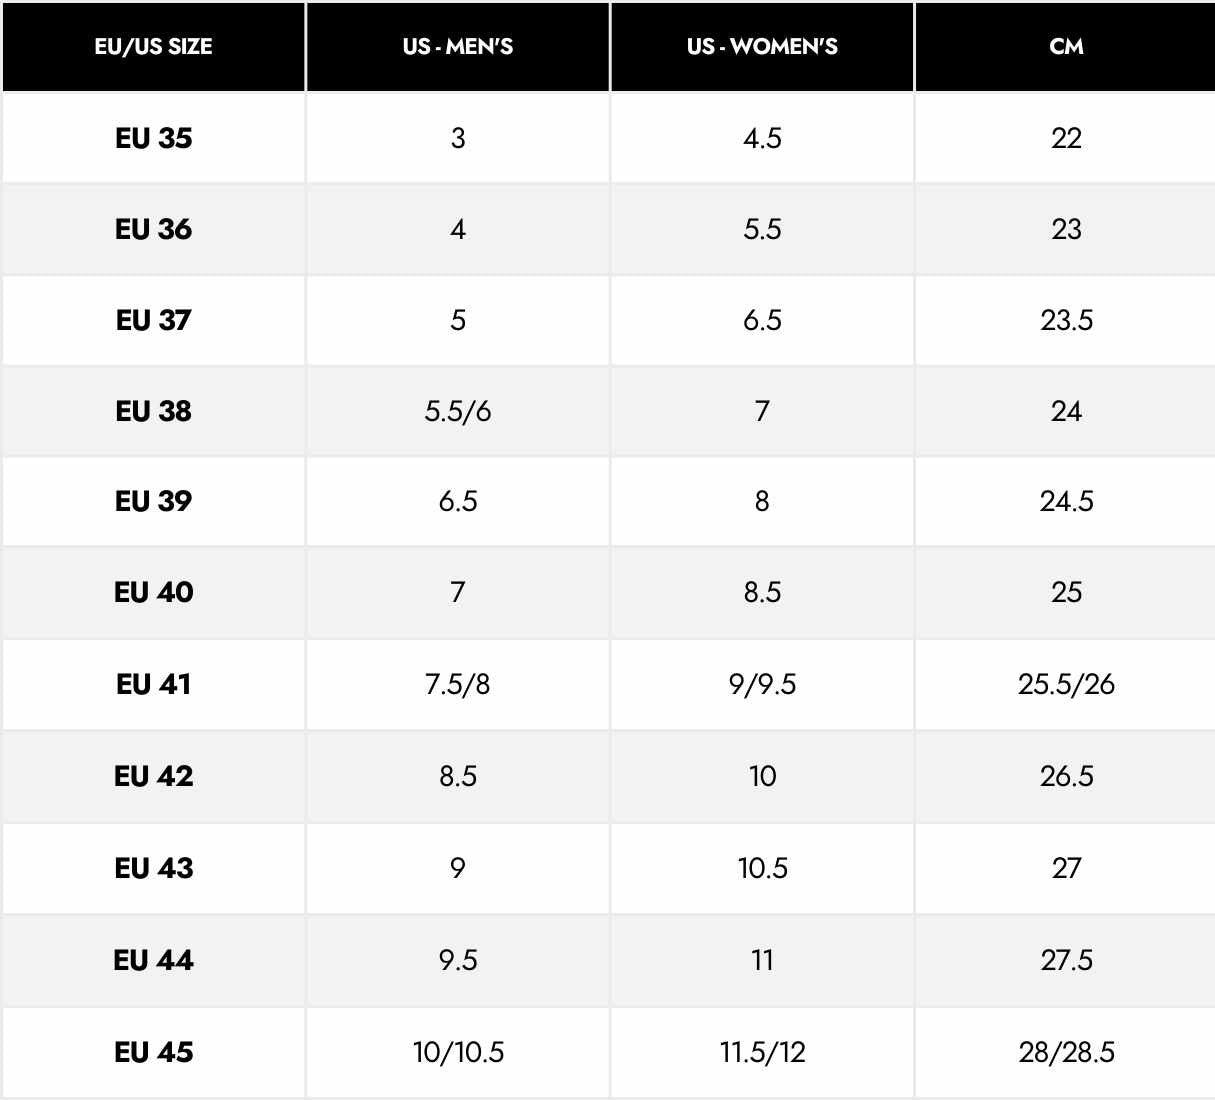The height and width of the screenshot is (1100, 1215).
Task: Select men's size 10/10.5 cell
Action: click(x=458, y=1052)
